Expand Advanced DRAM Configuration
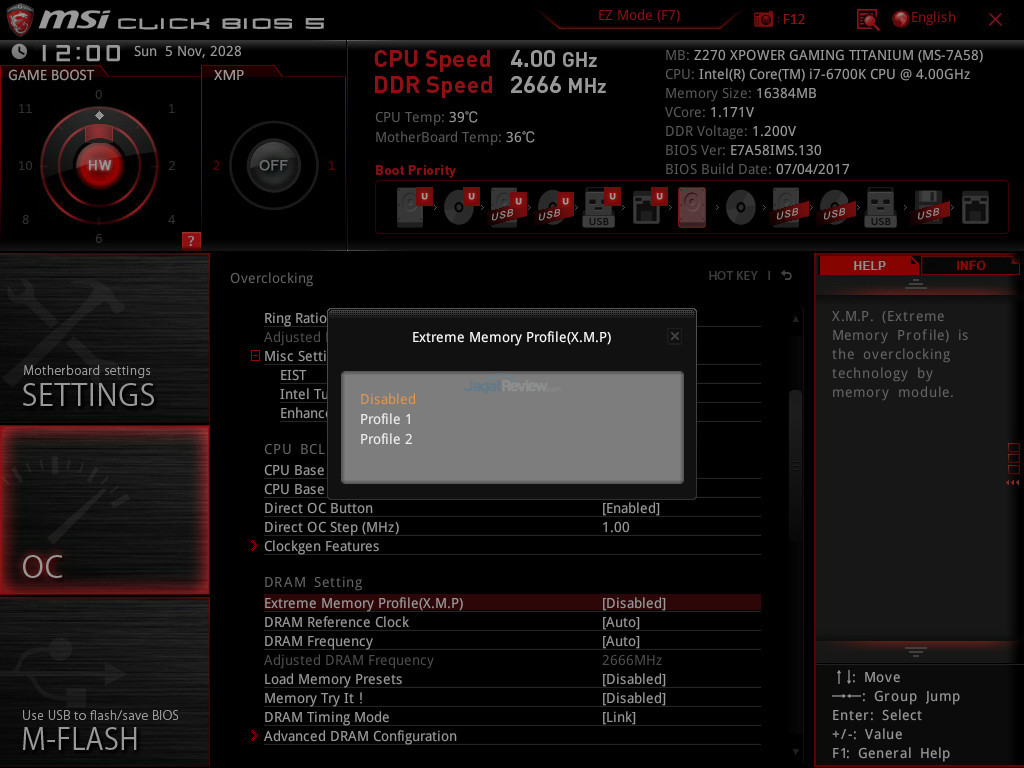 coord(360,736)
